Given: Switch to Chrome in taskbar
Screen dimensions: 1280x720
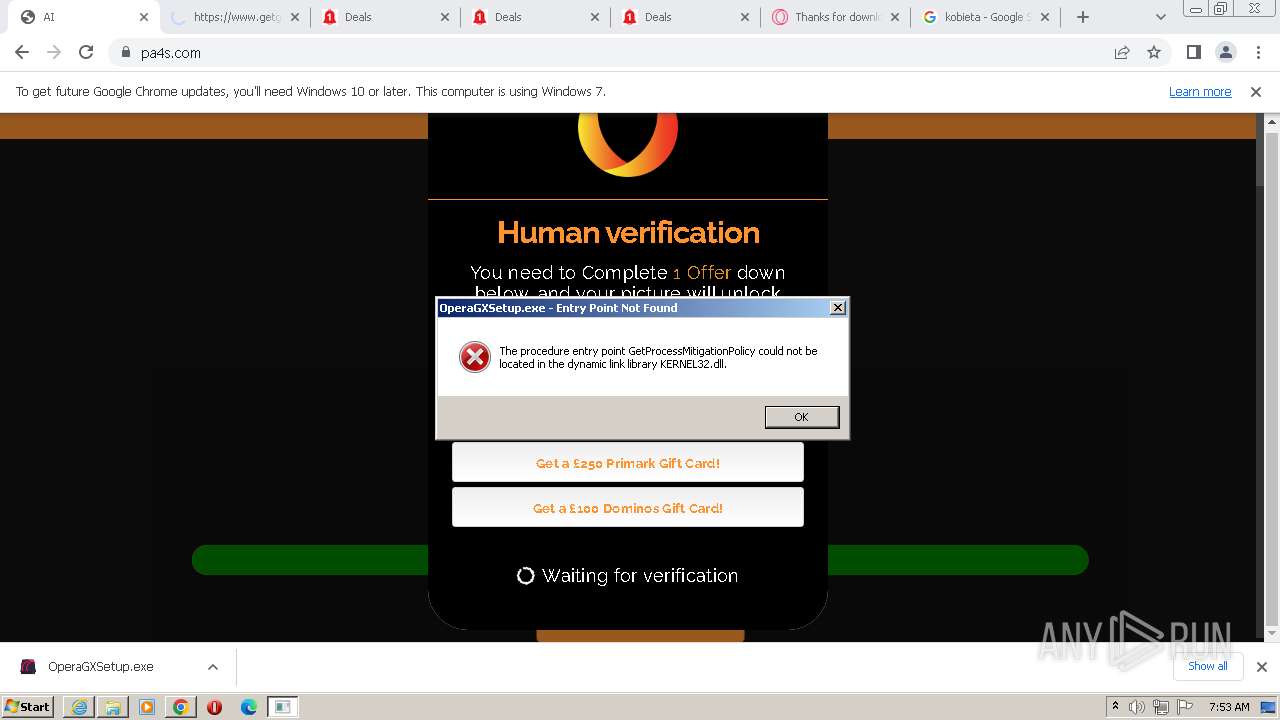Looking at the screenshot, I should click(x=181, y=707).
